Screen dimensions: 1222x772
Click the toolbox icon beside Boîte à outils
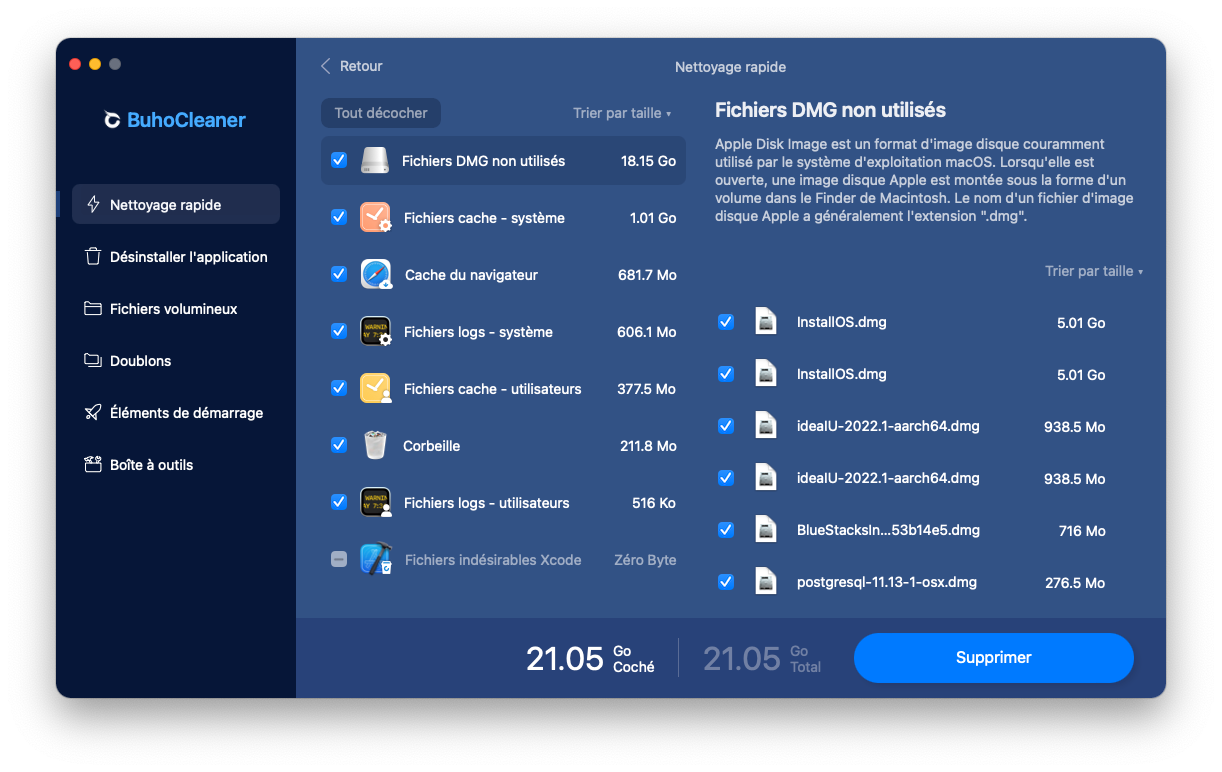tap(93, 464)
